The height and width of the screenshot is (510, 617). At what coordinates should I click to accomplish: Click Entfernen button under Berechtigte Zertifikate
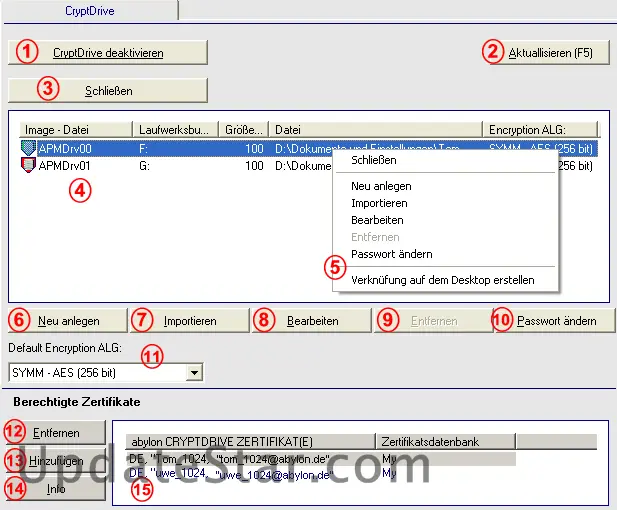coord(56,433)
